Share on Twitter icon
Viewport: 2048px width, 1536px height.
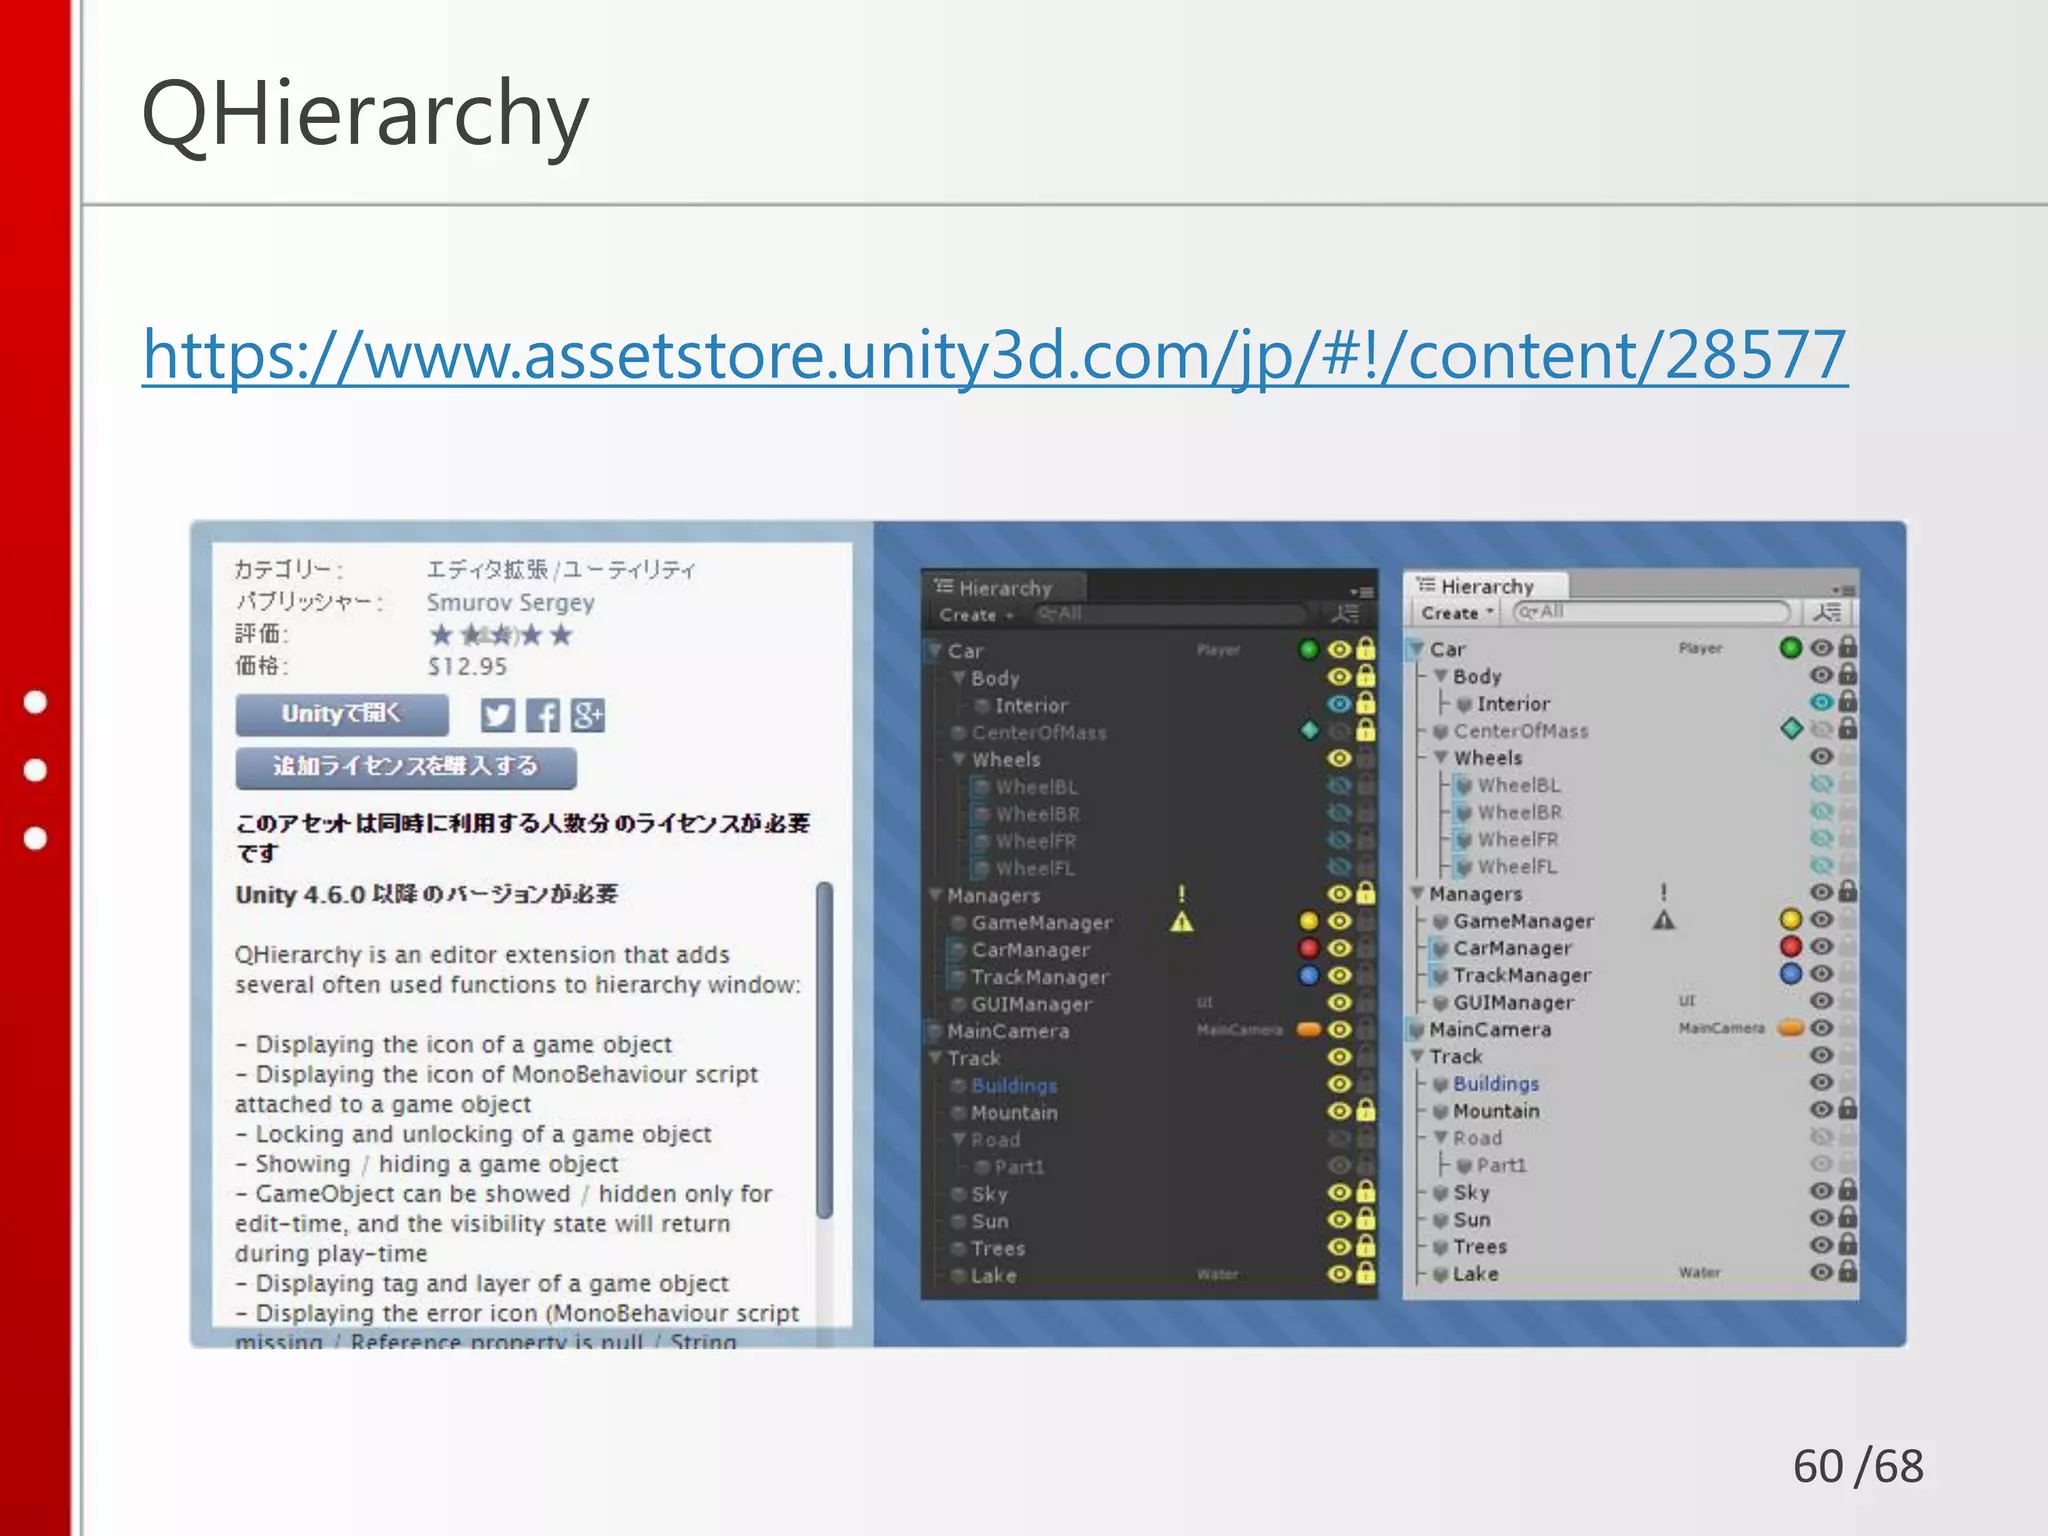[498, 715]
